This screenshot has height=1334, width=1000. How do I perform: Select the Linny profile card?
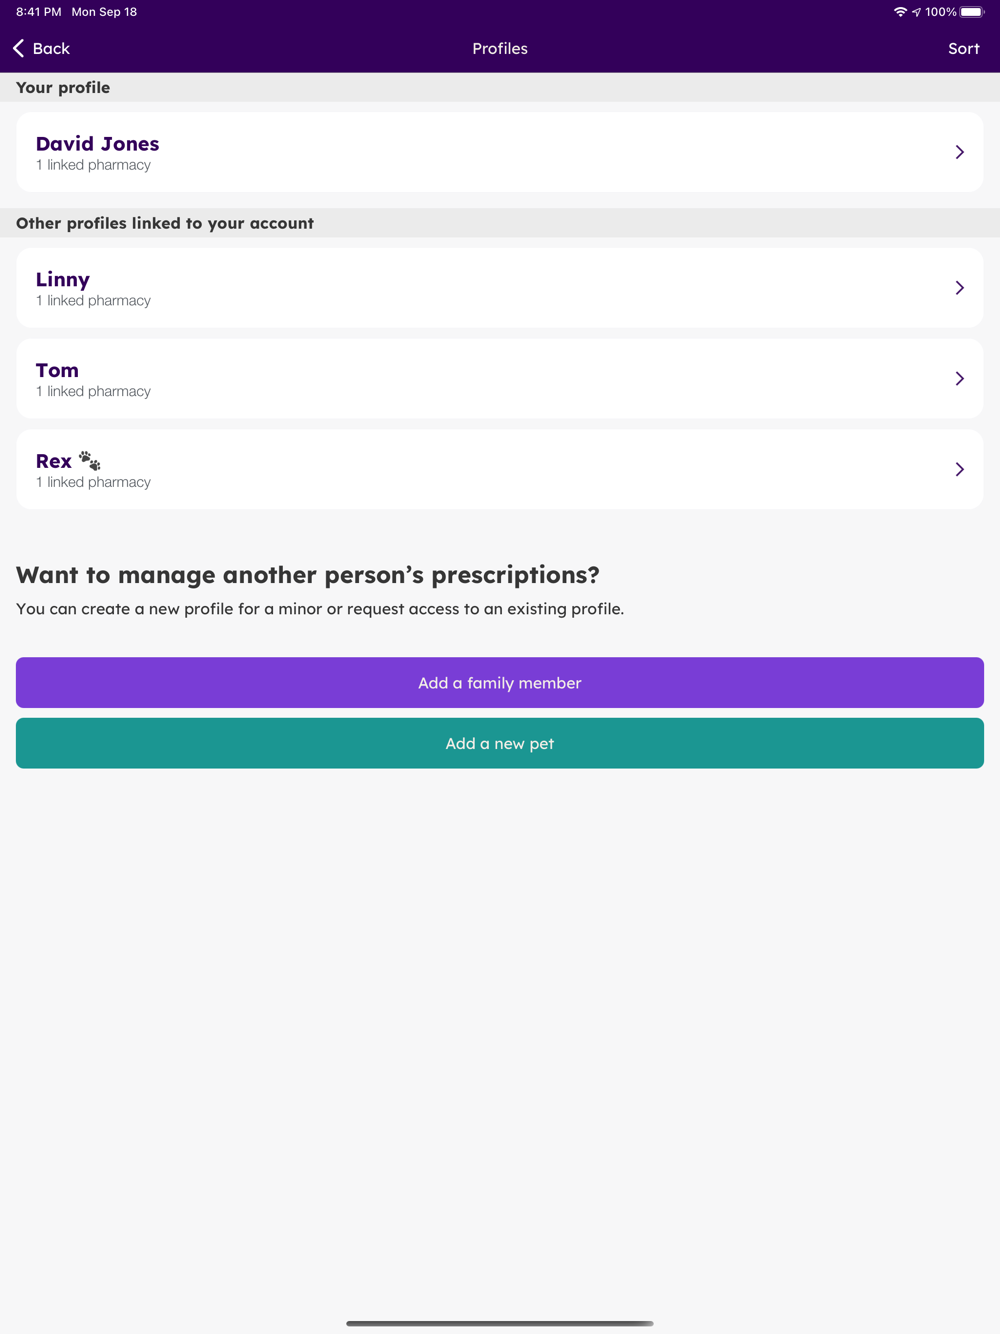500,288
